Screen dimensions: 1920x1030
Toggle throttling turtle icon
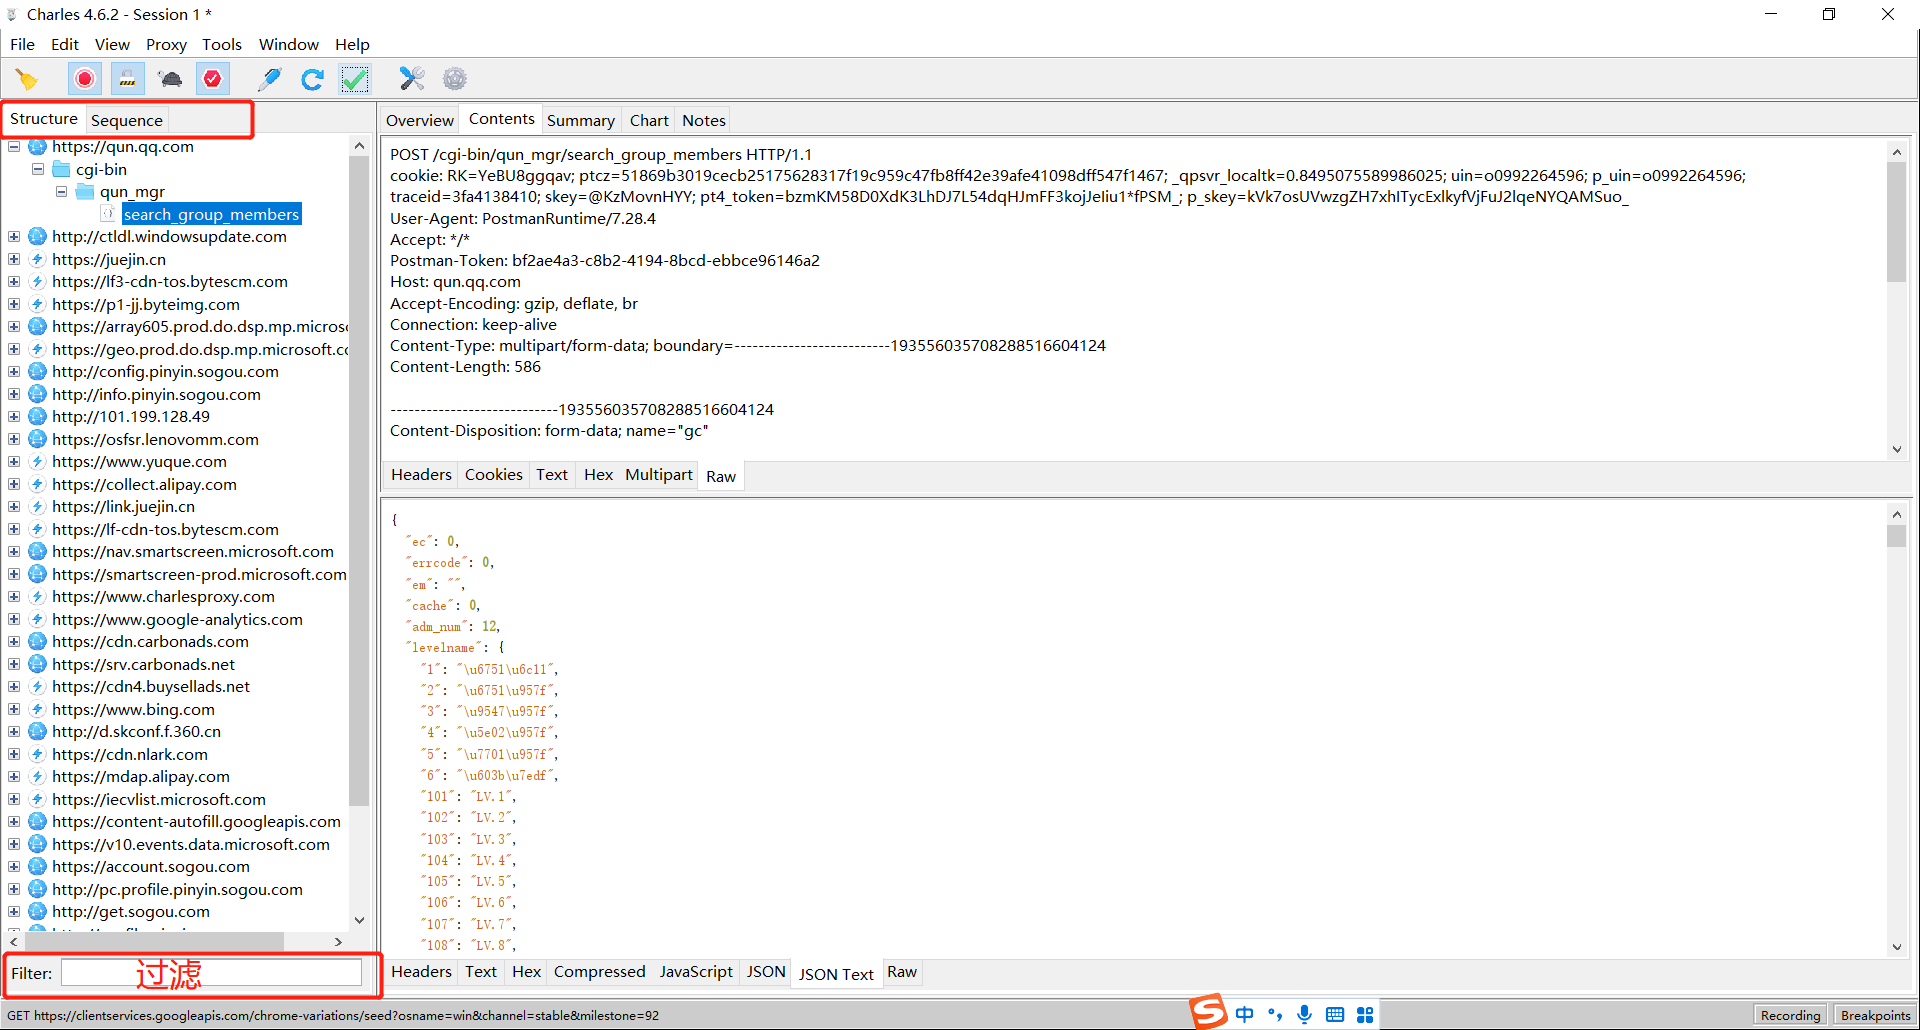point(171,79)
